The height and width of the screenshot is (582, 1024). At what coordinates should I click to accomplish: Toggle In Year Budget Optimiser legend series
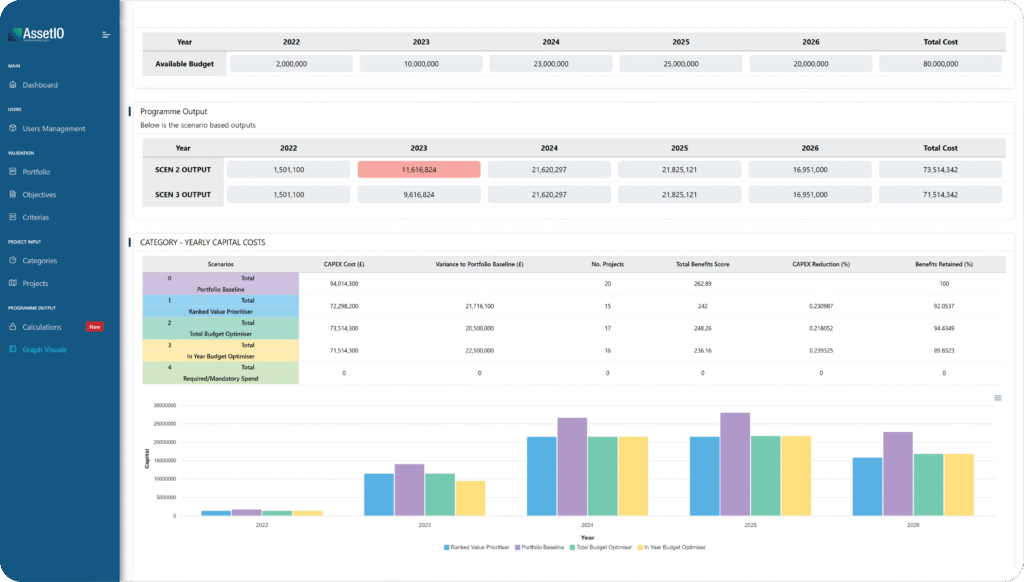coord(672,547)
